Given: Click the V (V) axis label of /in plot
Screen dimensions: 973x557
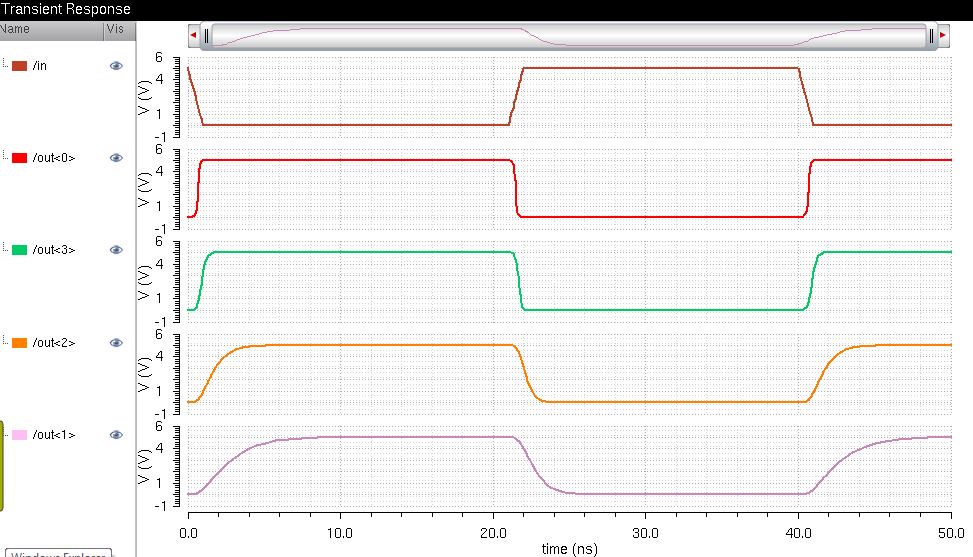Looking at the screenshot, I should pos(144,97).
